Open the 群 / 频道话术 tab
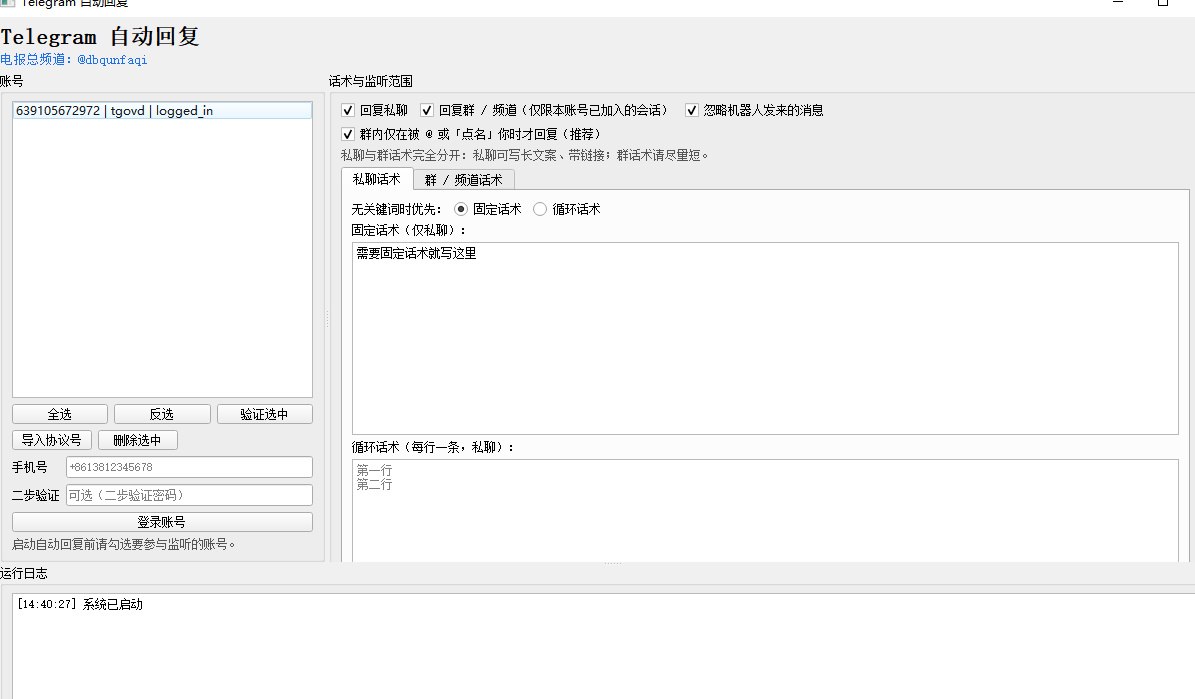The width and height of the screenshot is (1195, 699). pos(463,180)
